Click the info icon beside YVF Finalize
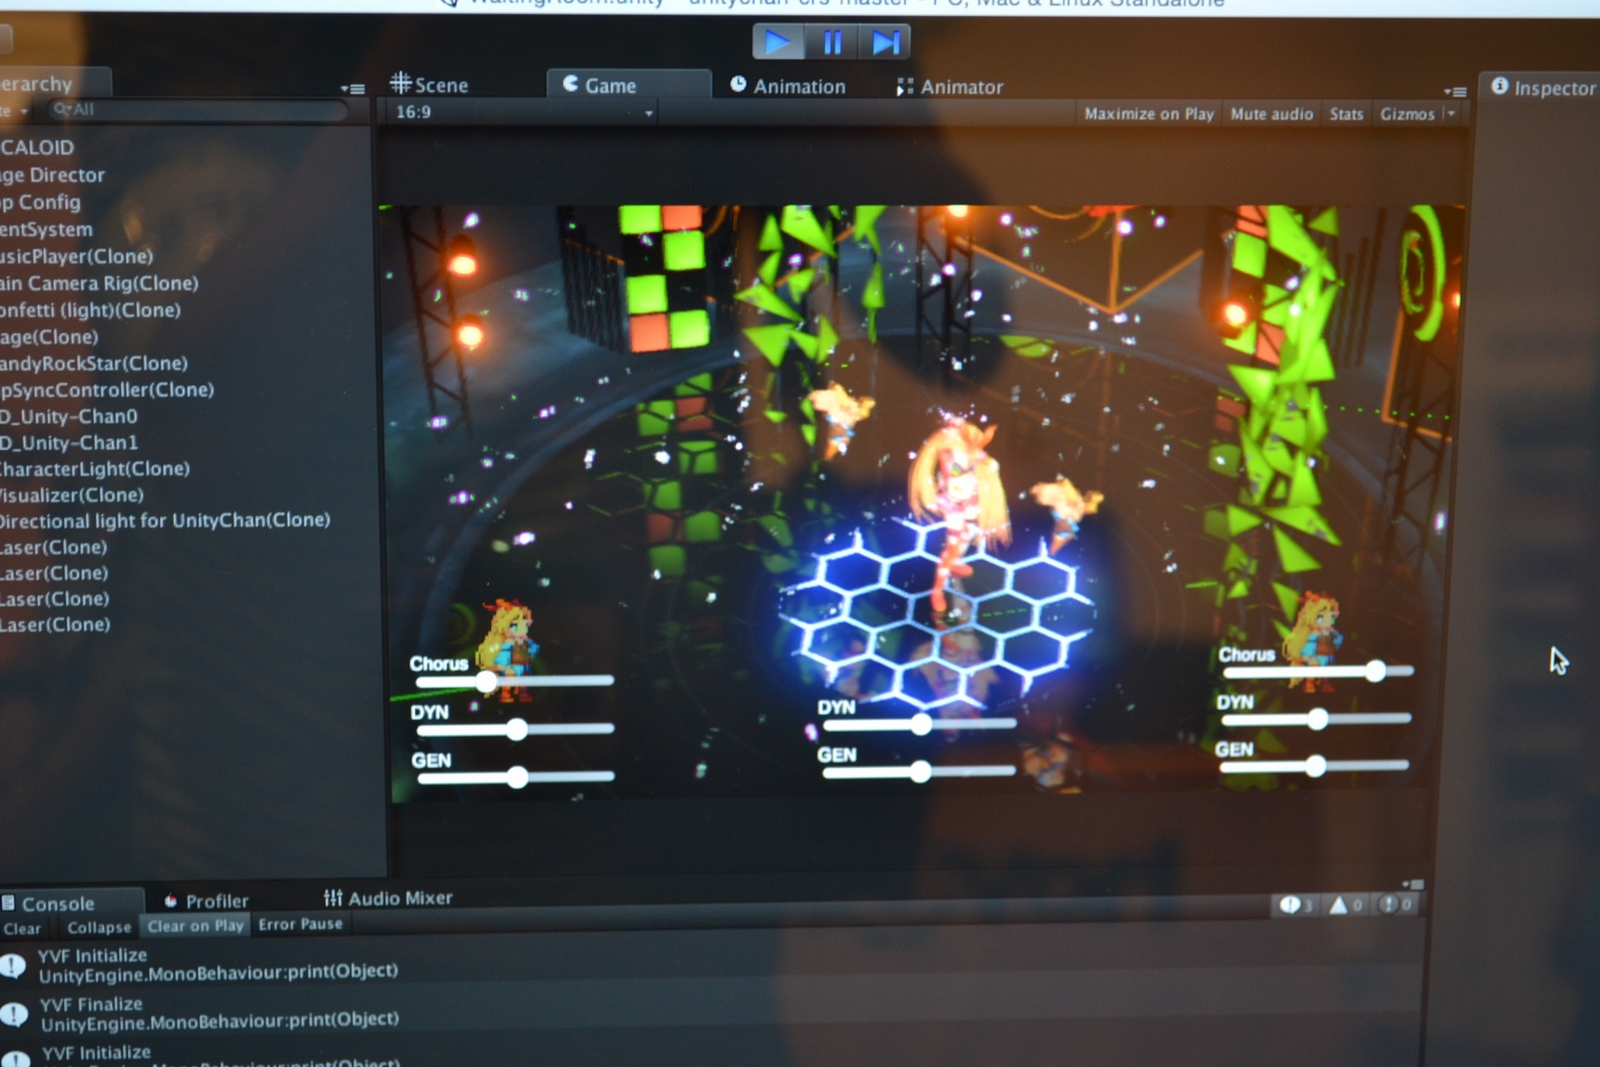 13,1015
